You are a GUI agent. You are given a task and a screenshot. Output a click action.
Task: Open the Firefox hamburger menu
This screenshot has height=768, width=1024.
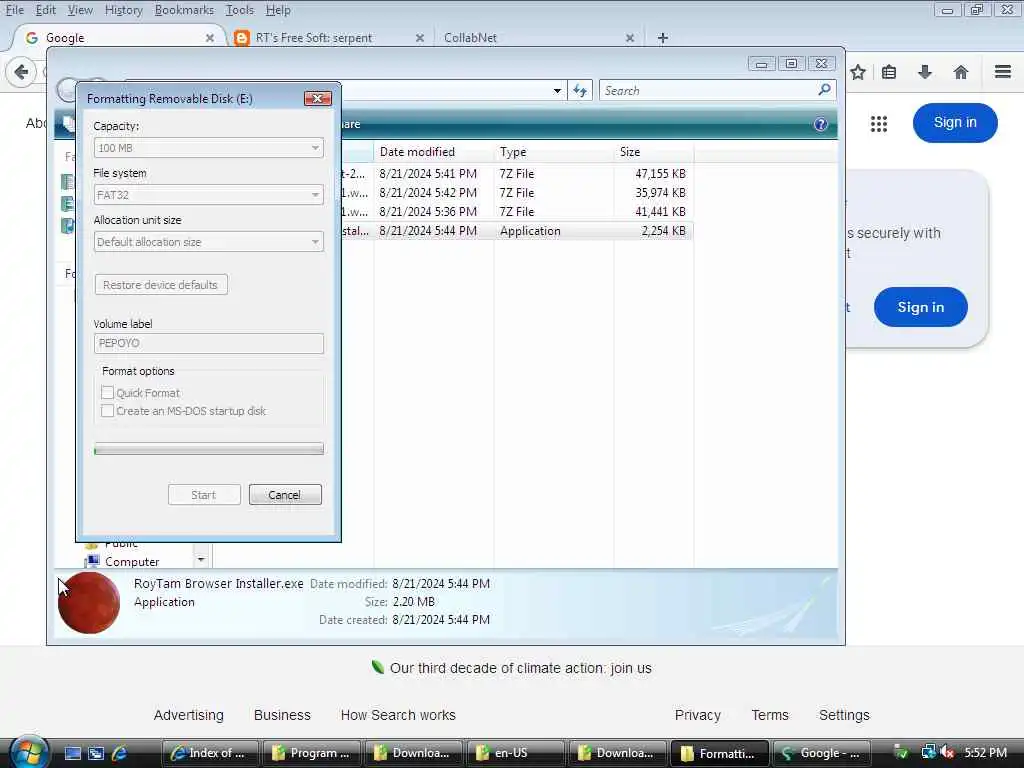click(1003, 72)
